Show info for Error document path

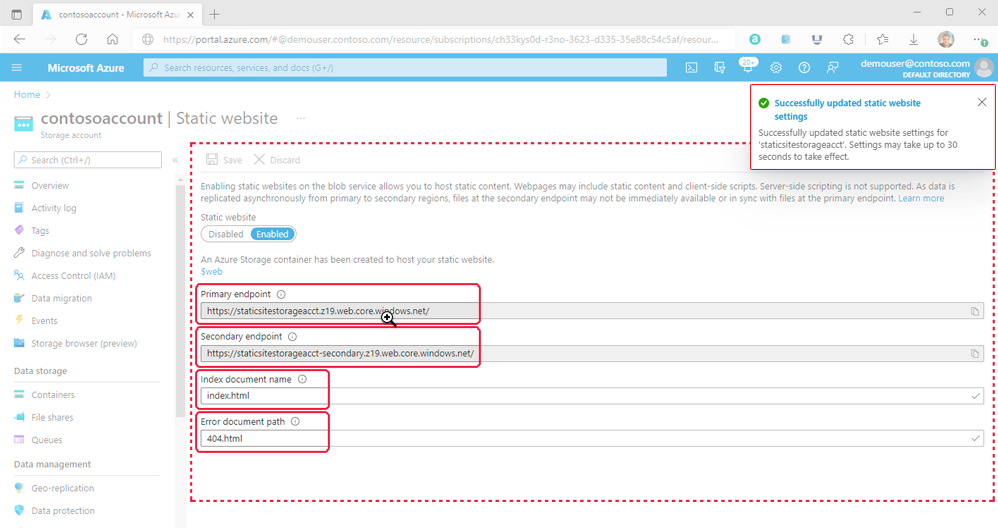click(295, 422)
